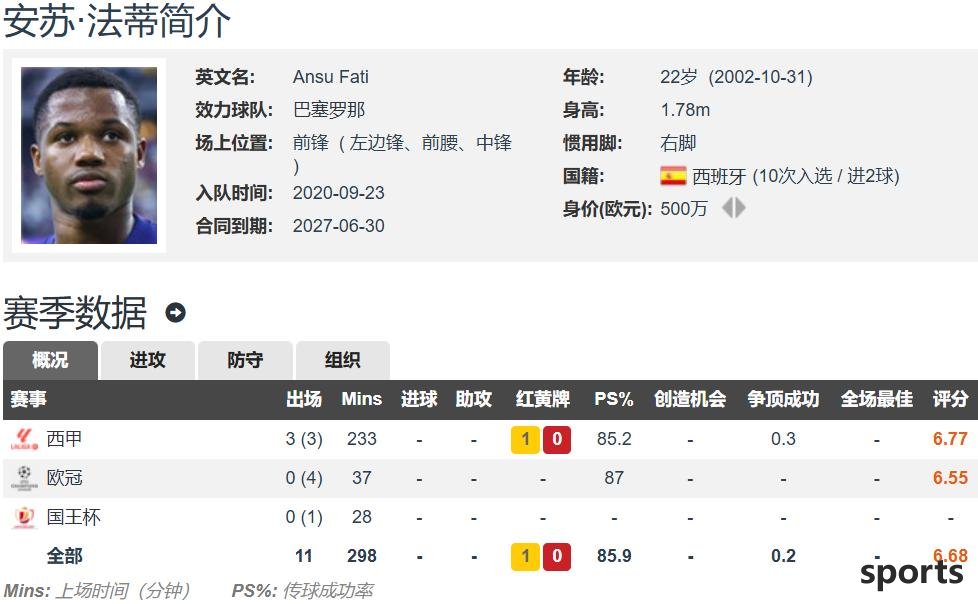This screenshot has width=978, height=604.
Task: Click the Copa del Rey logo icon
Action: [24, 517]
